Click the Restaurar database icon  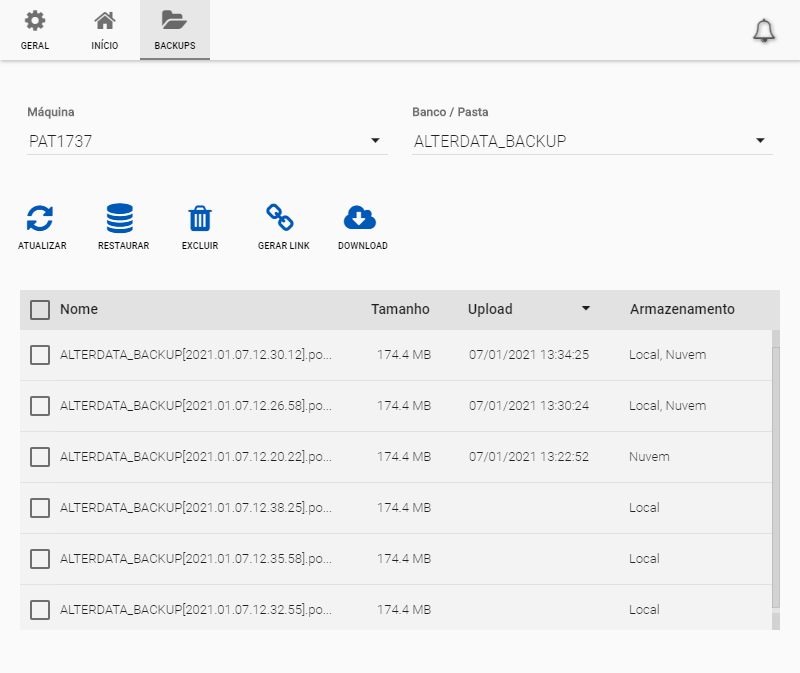tap(120, 218)
